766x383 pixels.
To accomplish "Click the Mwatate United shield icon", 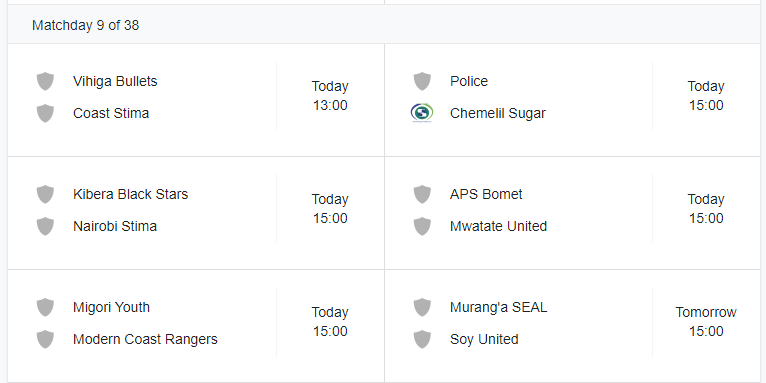I will pyautogui.click(x=422, y=227).
